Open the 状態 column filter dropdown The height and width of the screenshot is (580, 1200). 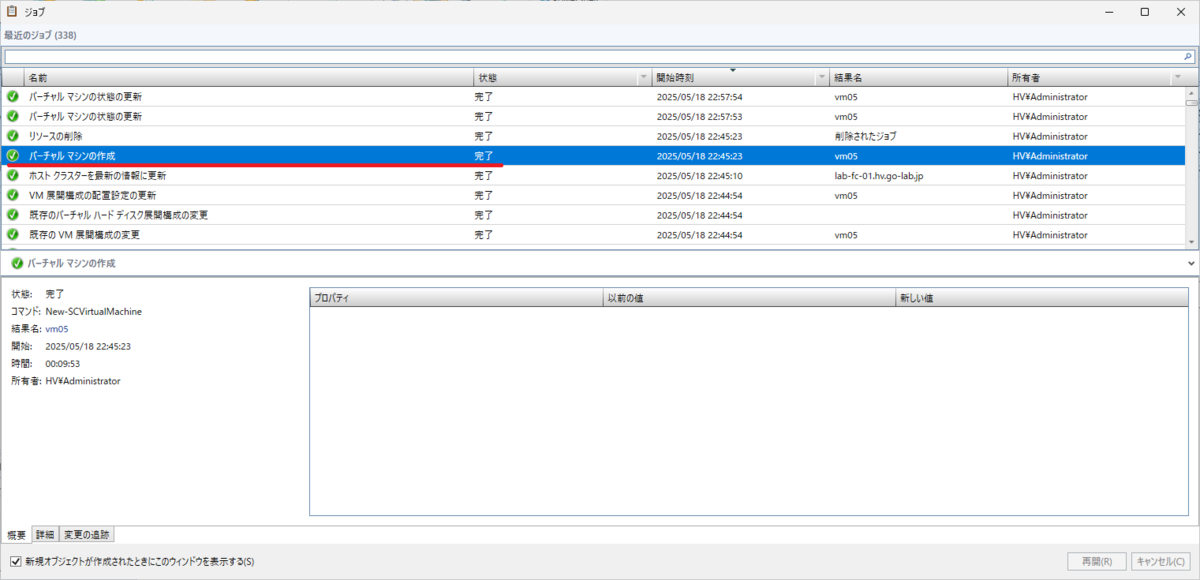pyautogui.click(x=642, y=77)
